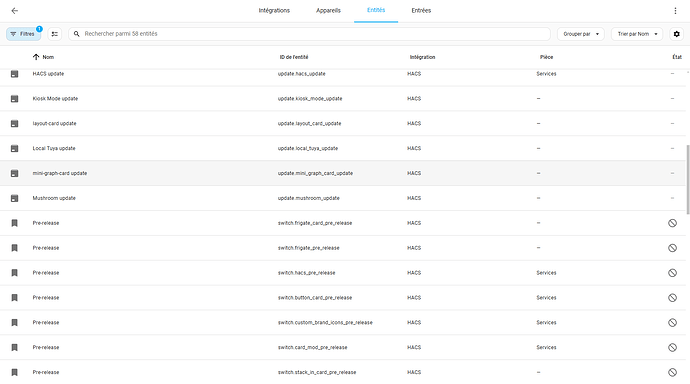The image size is (690, 384).
Task: Click switch.custom_brand_icons_pre_release entity ID
Action: [x=325, y=322]
